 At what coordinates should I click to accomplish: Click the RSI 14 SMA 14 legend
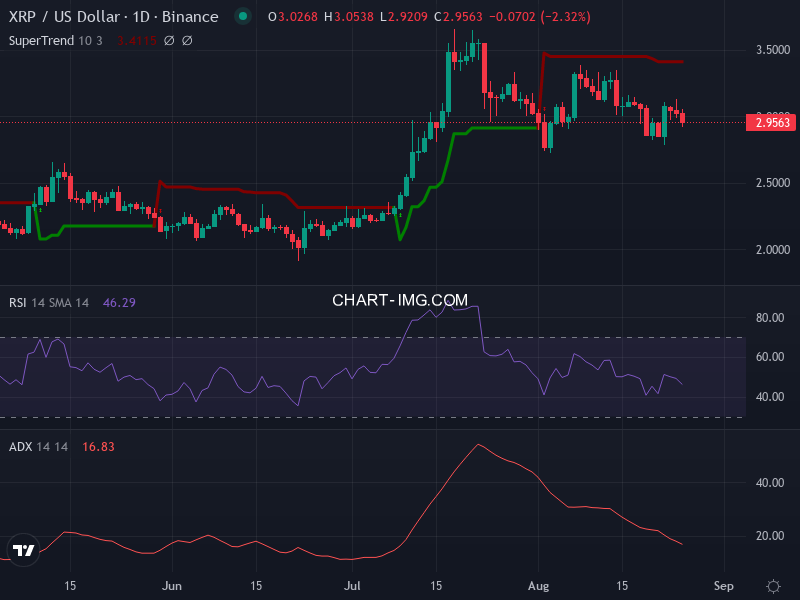pos(49,303)
